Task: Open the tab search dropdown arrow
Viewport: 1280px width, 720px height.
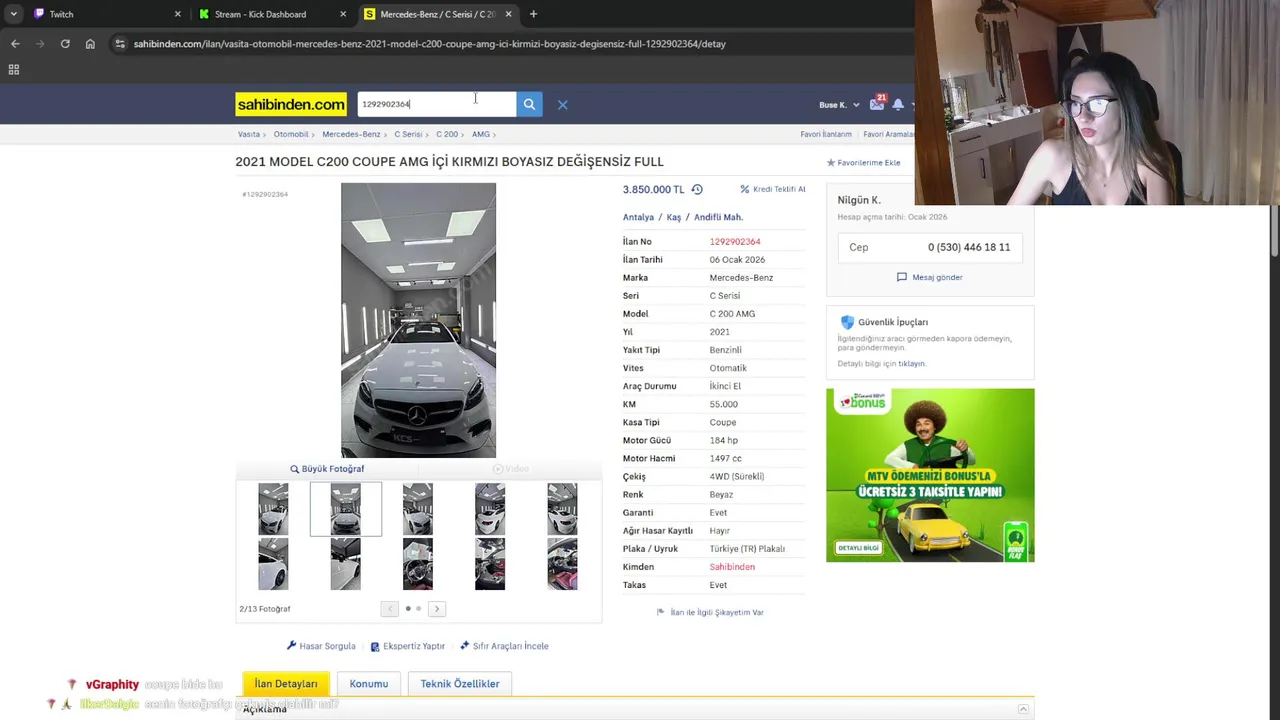Action: [x=13, y=14]
